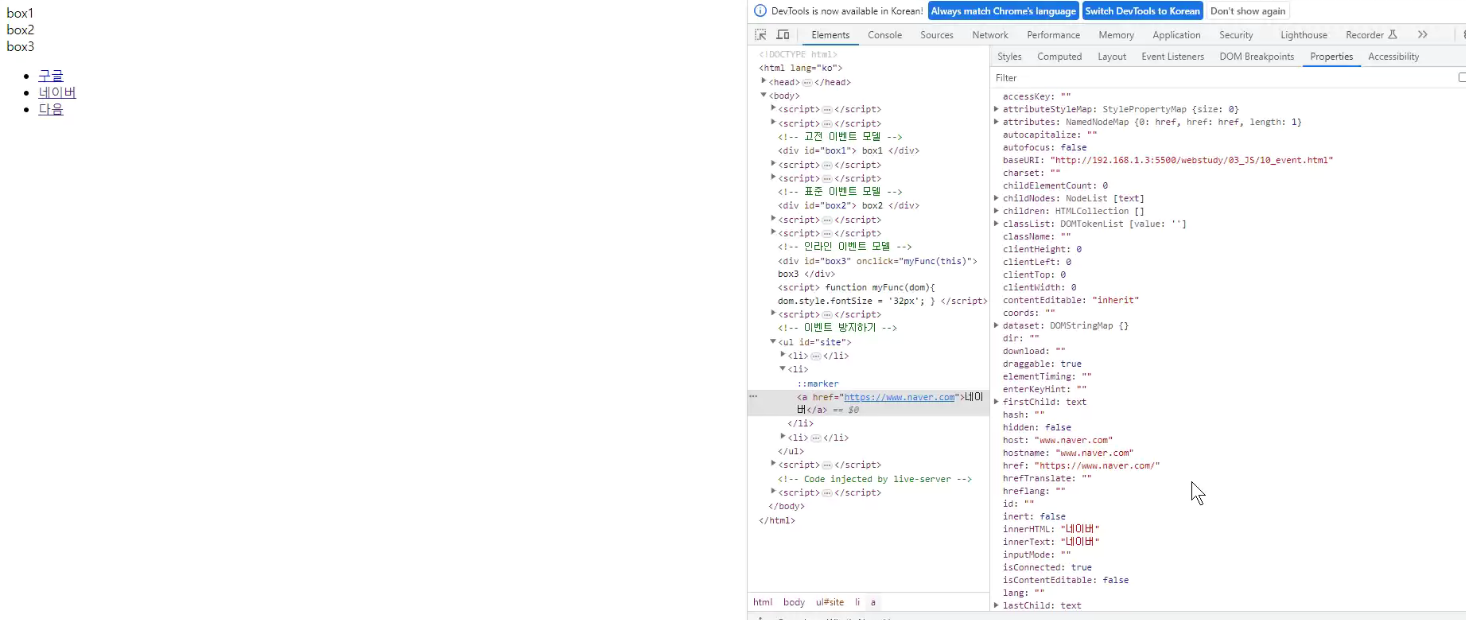Open the Accessibility sidebar tab
Image resolution: width=1466 pixels, height=620 pixels.
coord(1393,57)
